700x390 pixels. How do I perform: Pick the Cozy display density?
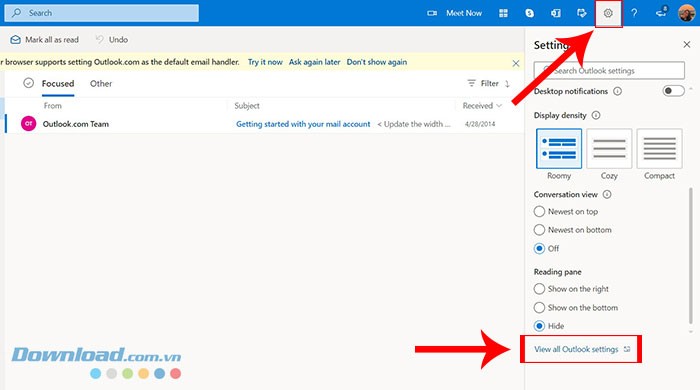tap(609, 149)
